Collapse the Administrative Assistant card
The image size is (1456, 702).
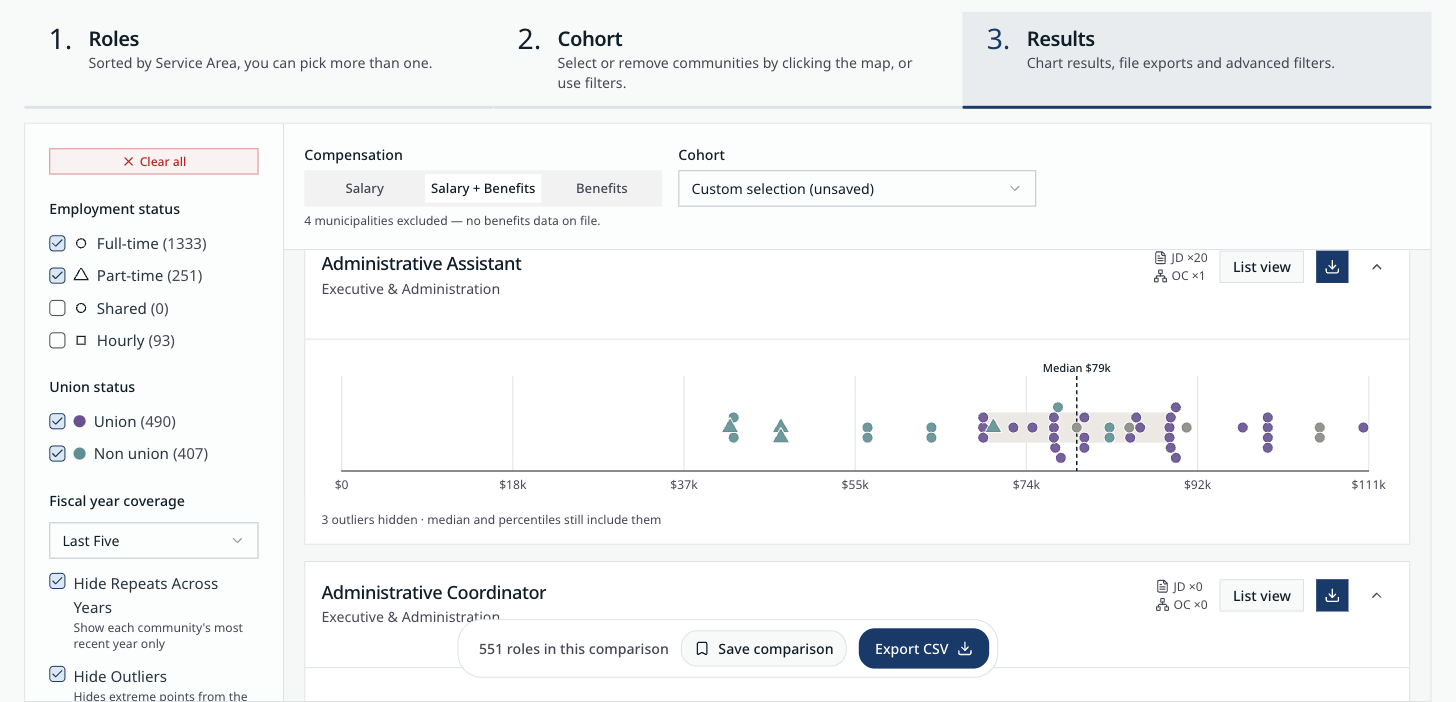tap(1377, 267)
